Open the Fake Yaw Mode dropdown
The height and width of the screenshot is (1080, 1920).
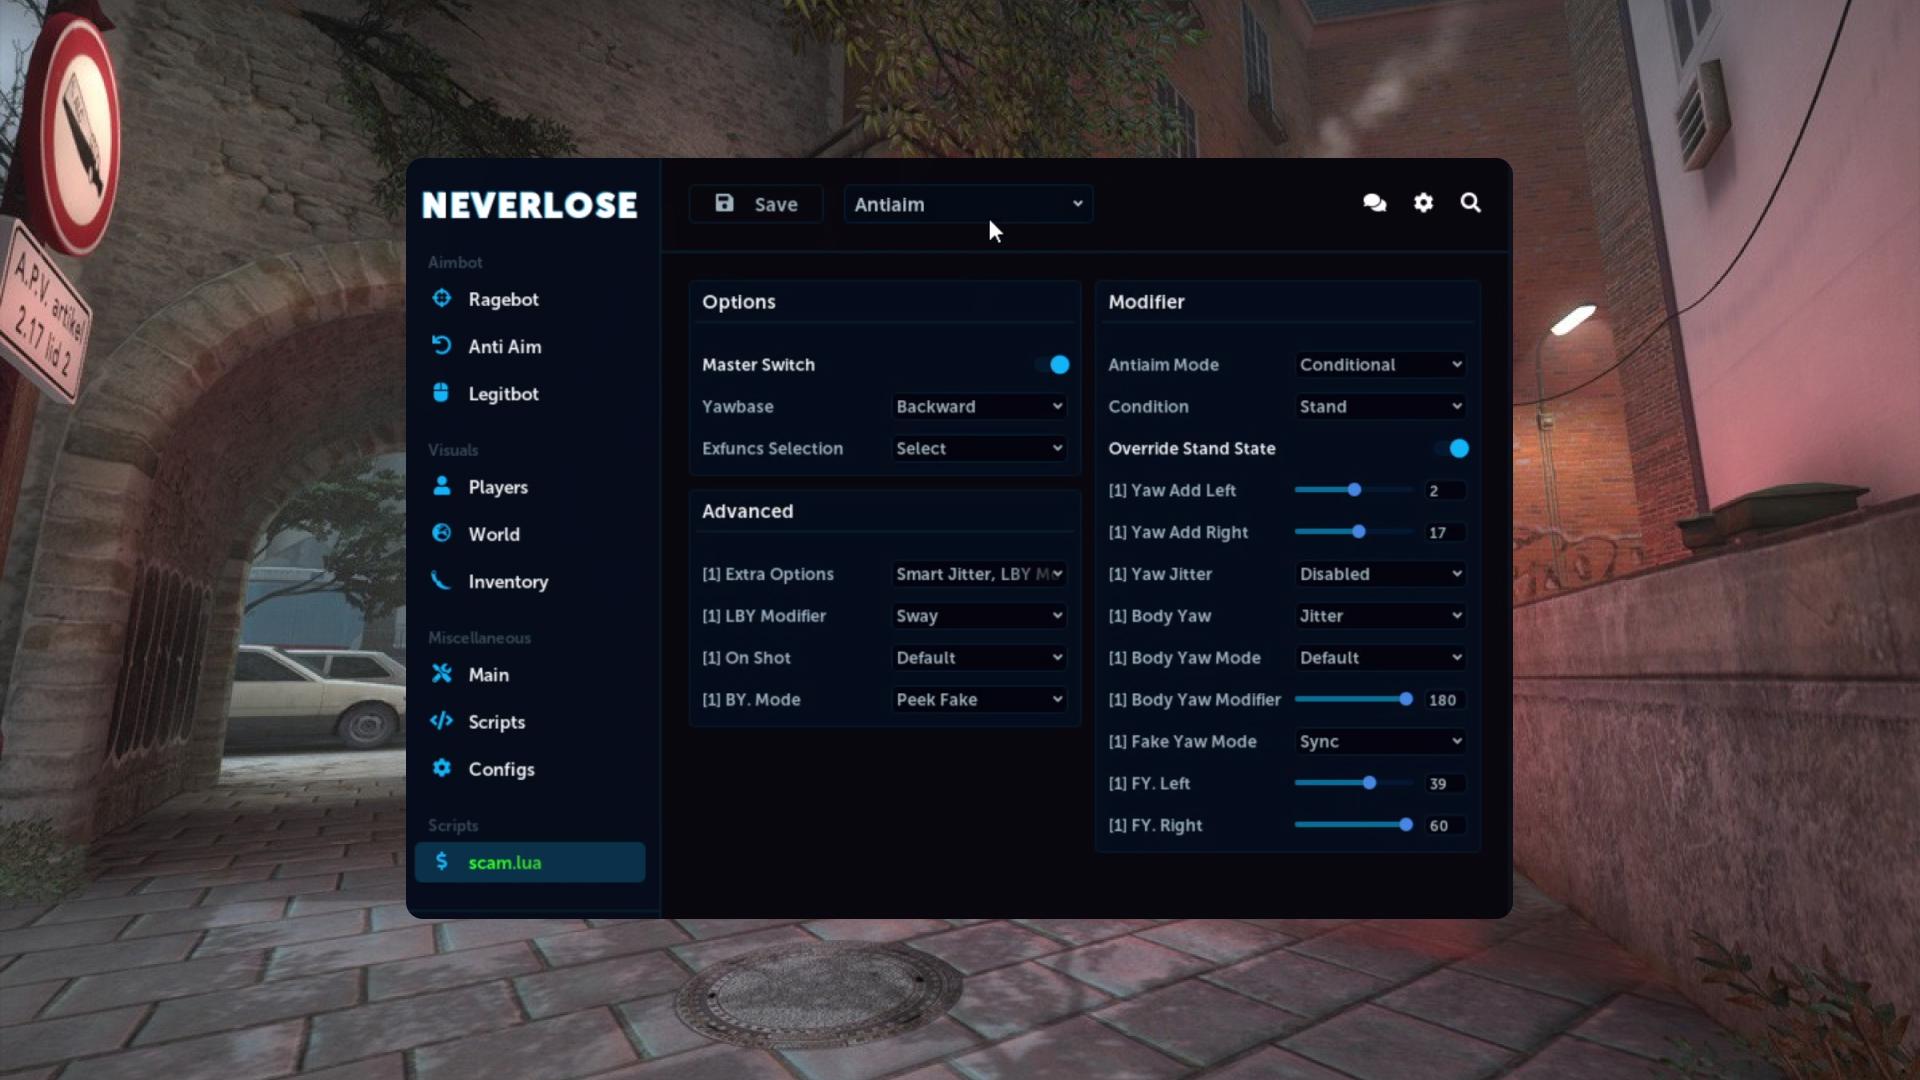click(x=1380, y=741)
